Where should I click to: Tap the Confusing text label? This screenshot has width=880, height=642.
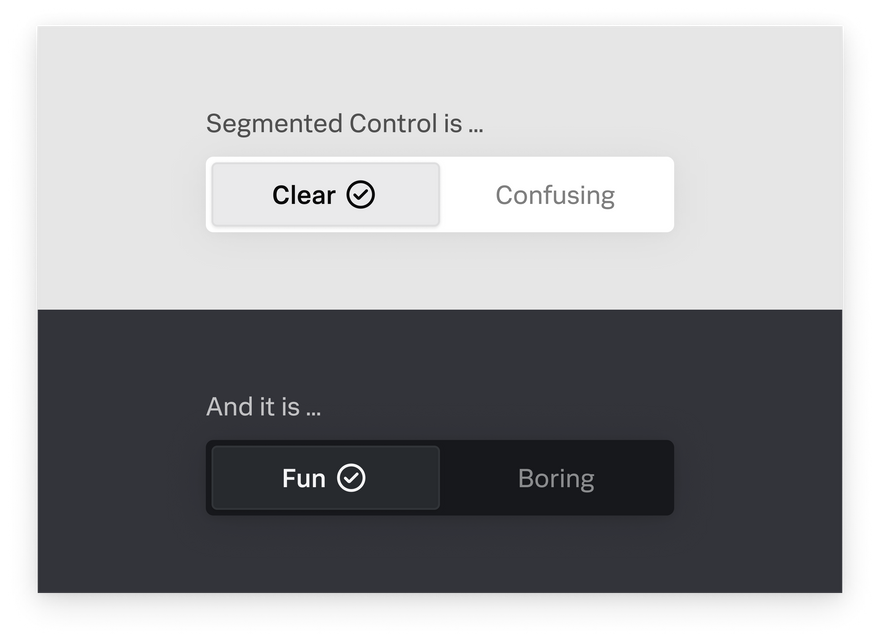[x=555, y=196]
